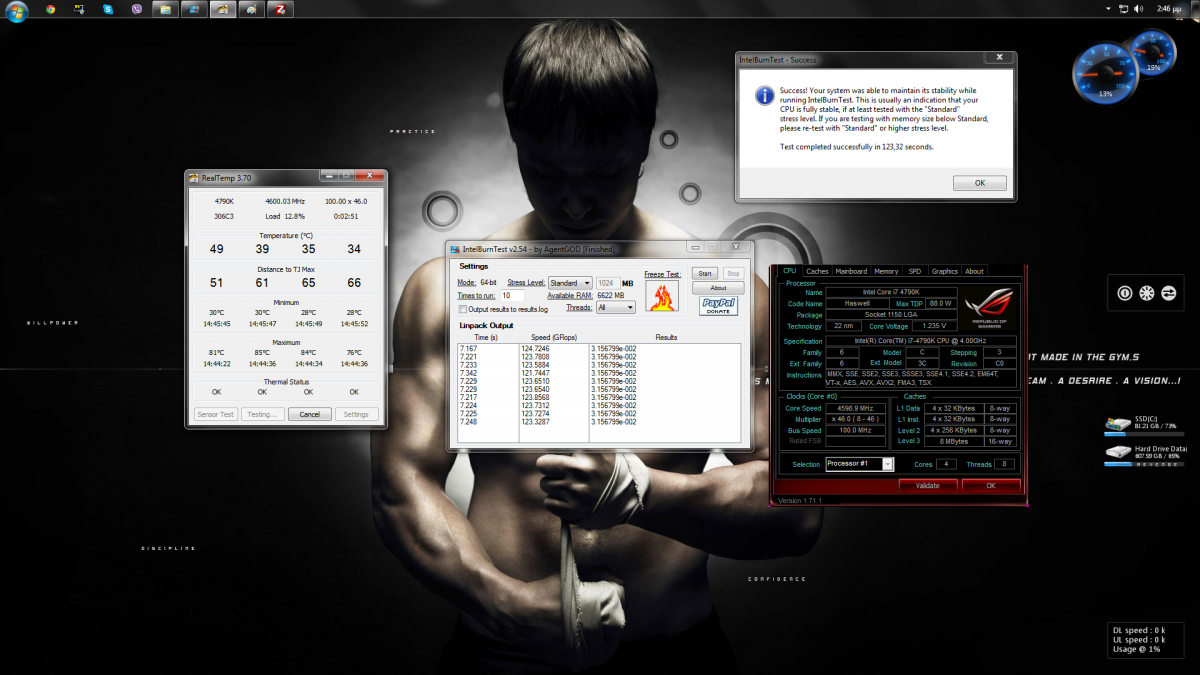The height and width of the screenshot is (675, 1200).
Task: Click the SSD(C:) drive meter gadget
Action: coord(1145,427)
